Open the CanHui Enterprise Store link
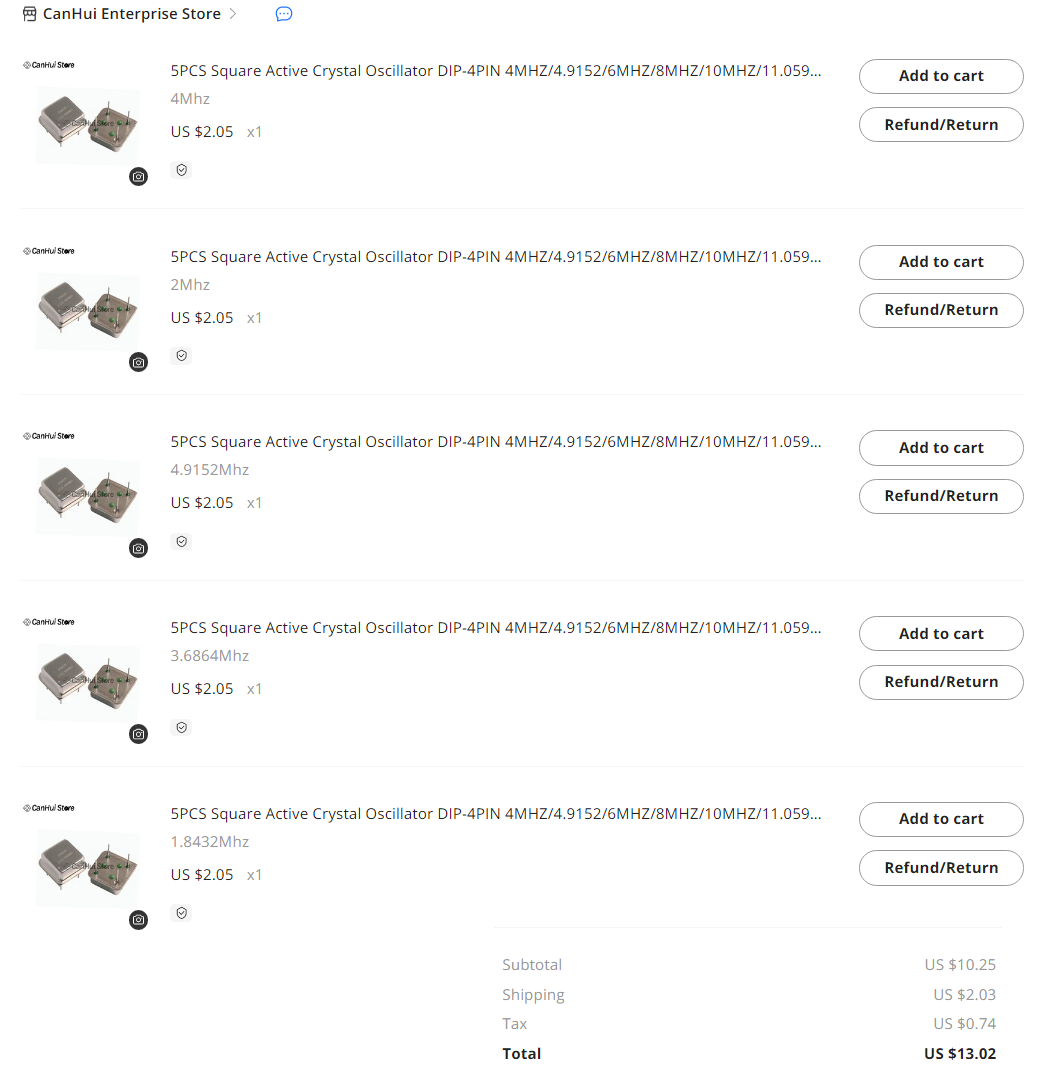Viewport: 1046px width, 1088px height. click(131, 14)
